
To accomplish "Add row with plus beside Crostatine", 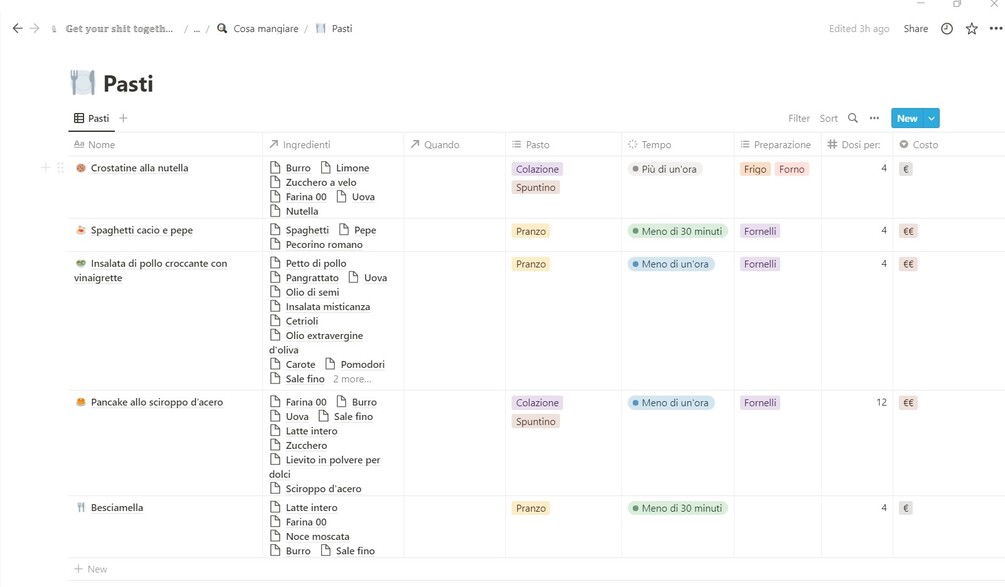I will [x=46, y=168].
